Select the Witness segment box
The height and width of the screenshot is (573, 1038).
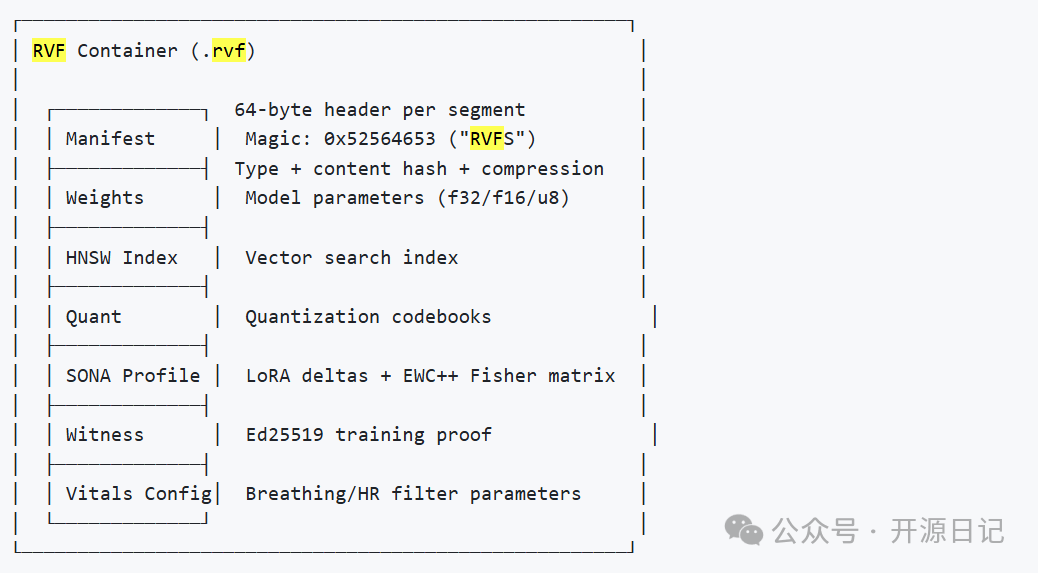104,435
